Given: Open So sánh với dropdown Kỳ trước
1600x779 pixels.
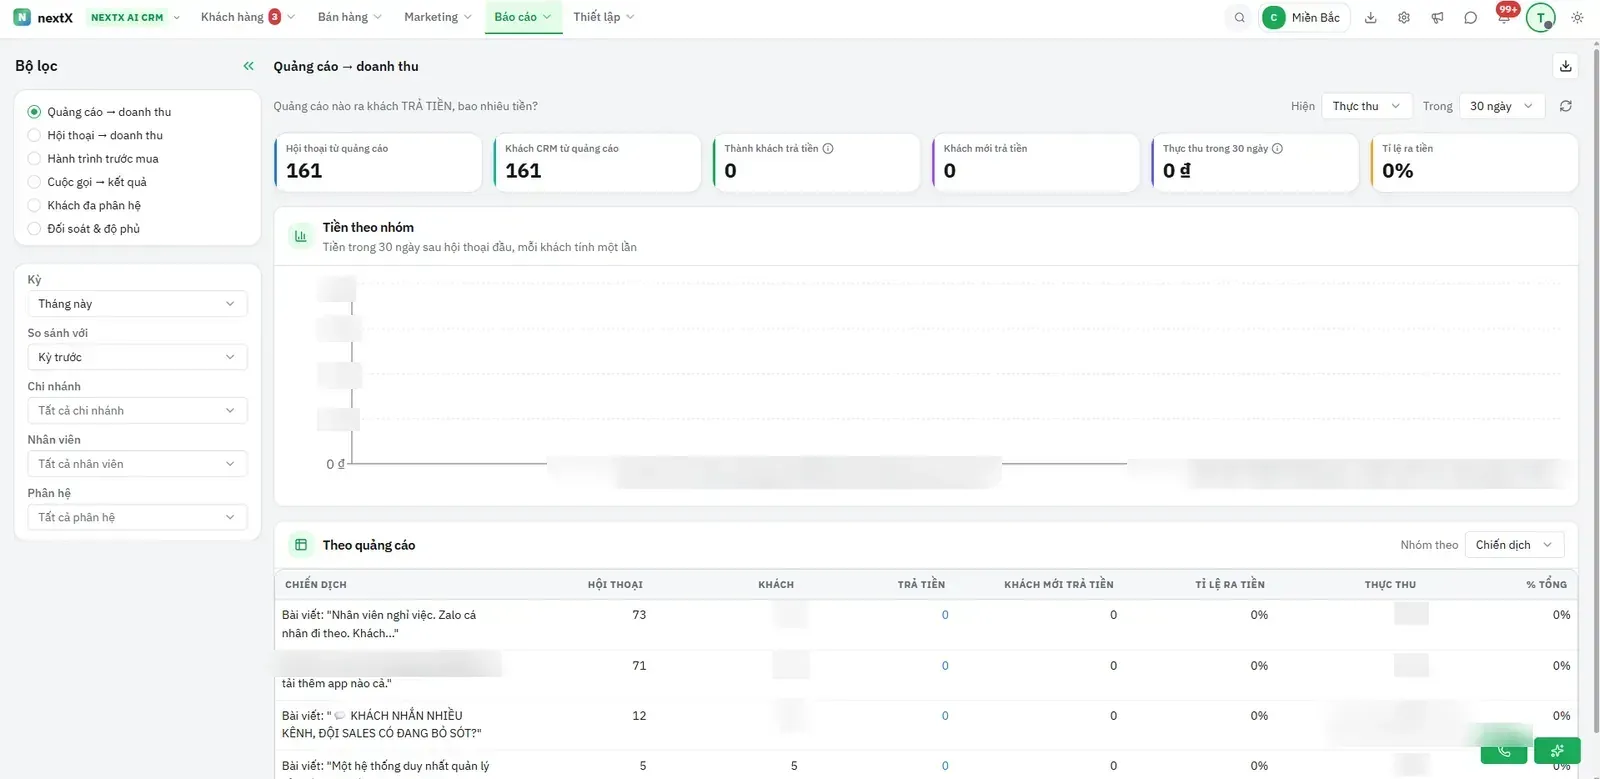Looking at the screenshot, I should 137,357.
